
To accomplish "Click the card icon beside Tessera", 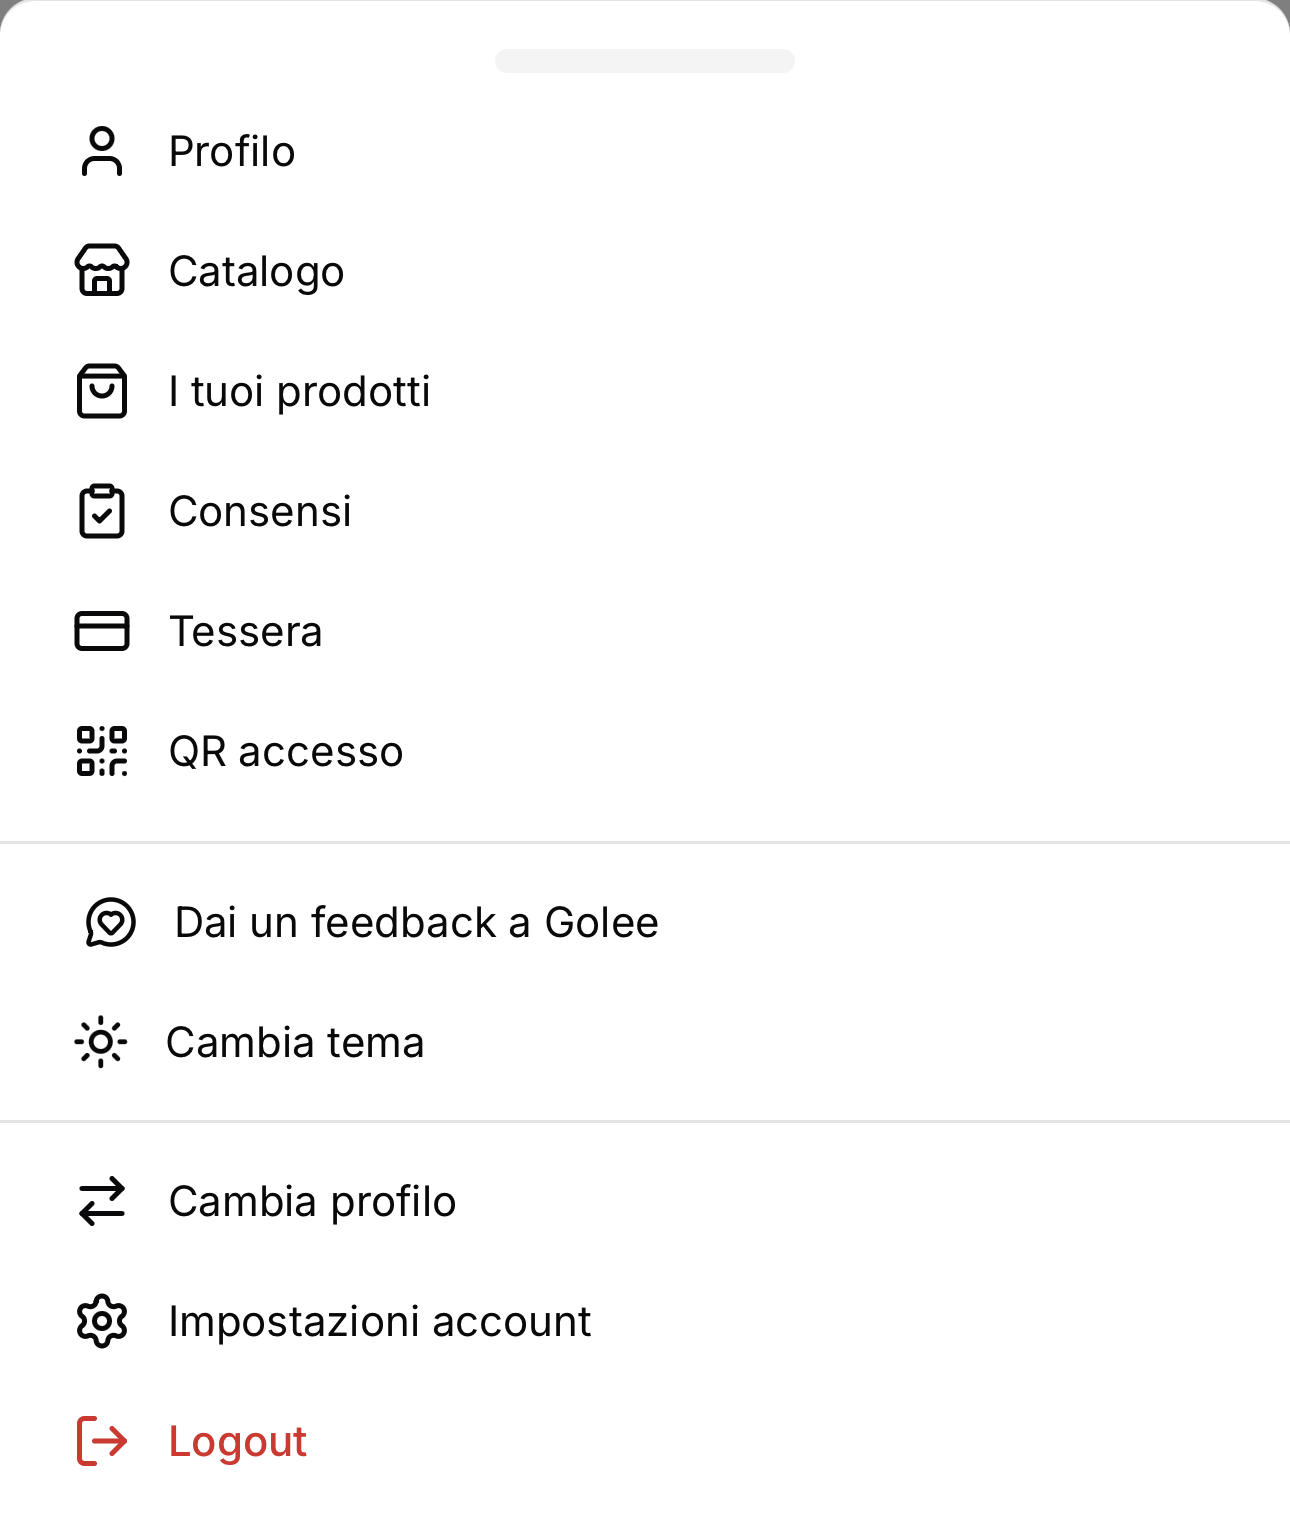I will (x=102, y=631).
